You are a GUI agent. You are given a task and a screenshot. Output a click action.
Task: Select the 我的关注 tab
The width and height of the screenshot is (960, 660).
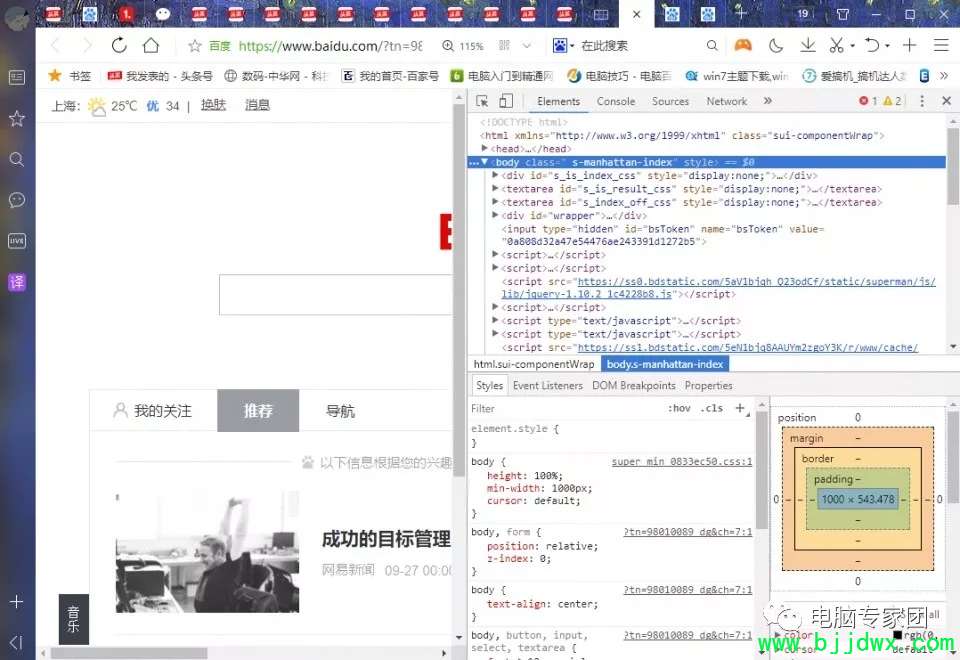click(153, 411)
